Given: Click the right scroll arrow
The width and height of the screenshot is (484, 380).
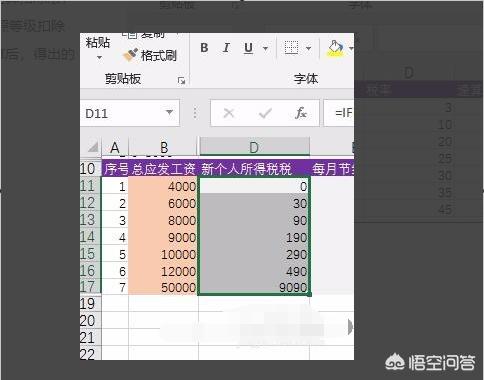Looking at the screenshot, I should (x=350, y=327).
